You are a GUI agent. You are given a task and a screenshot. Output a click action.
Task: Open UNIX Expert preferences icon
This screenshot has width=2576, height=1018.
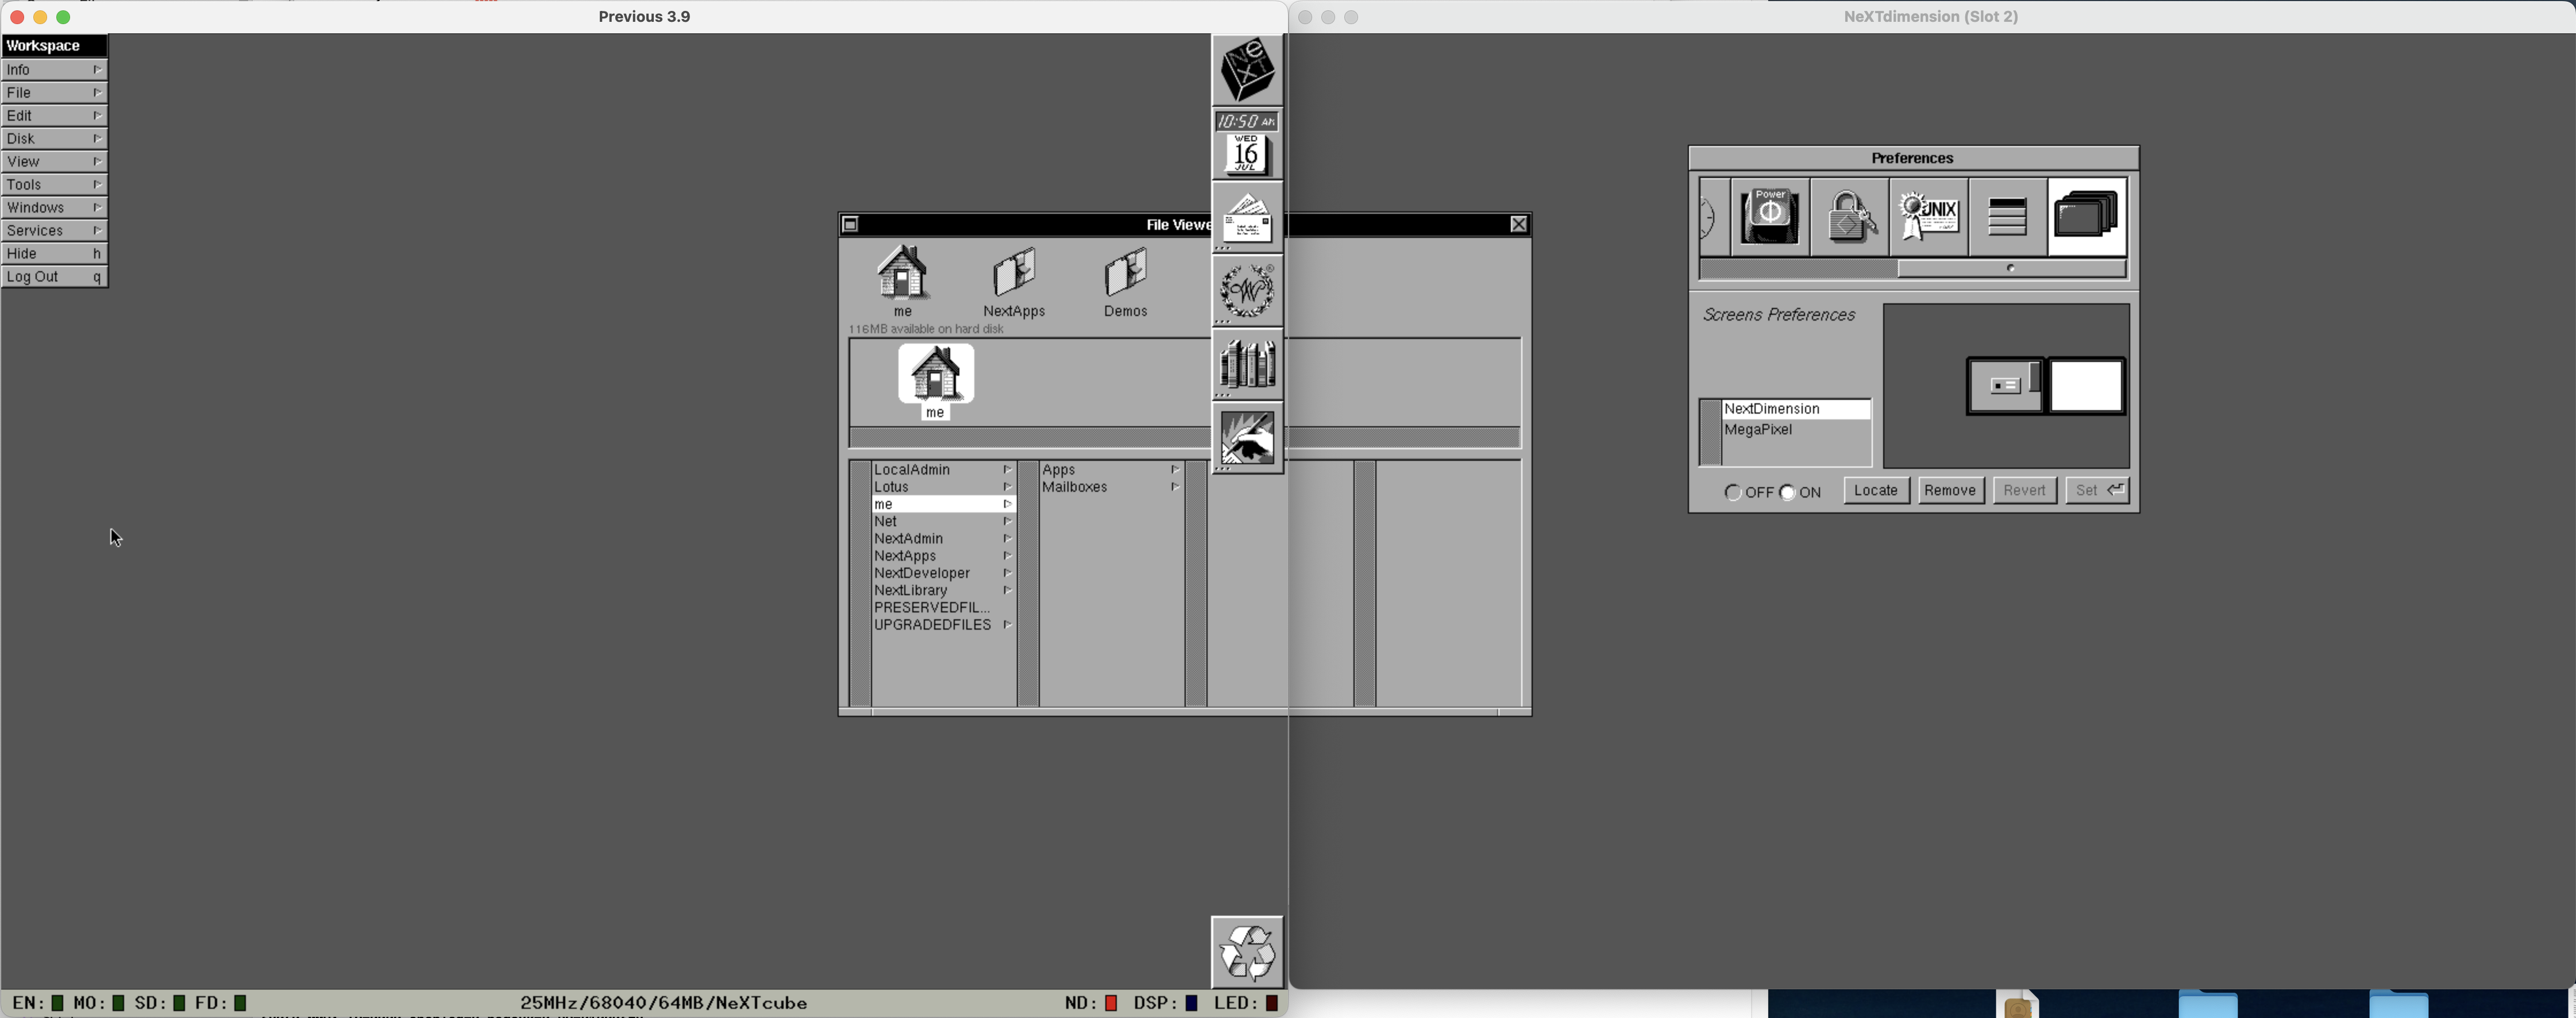1929,217
